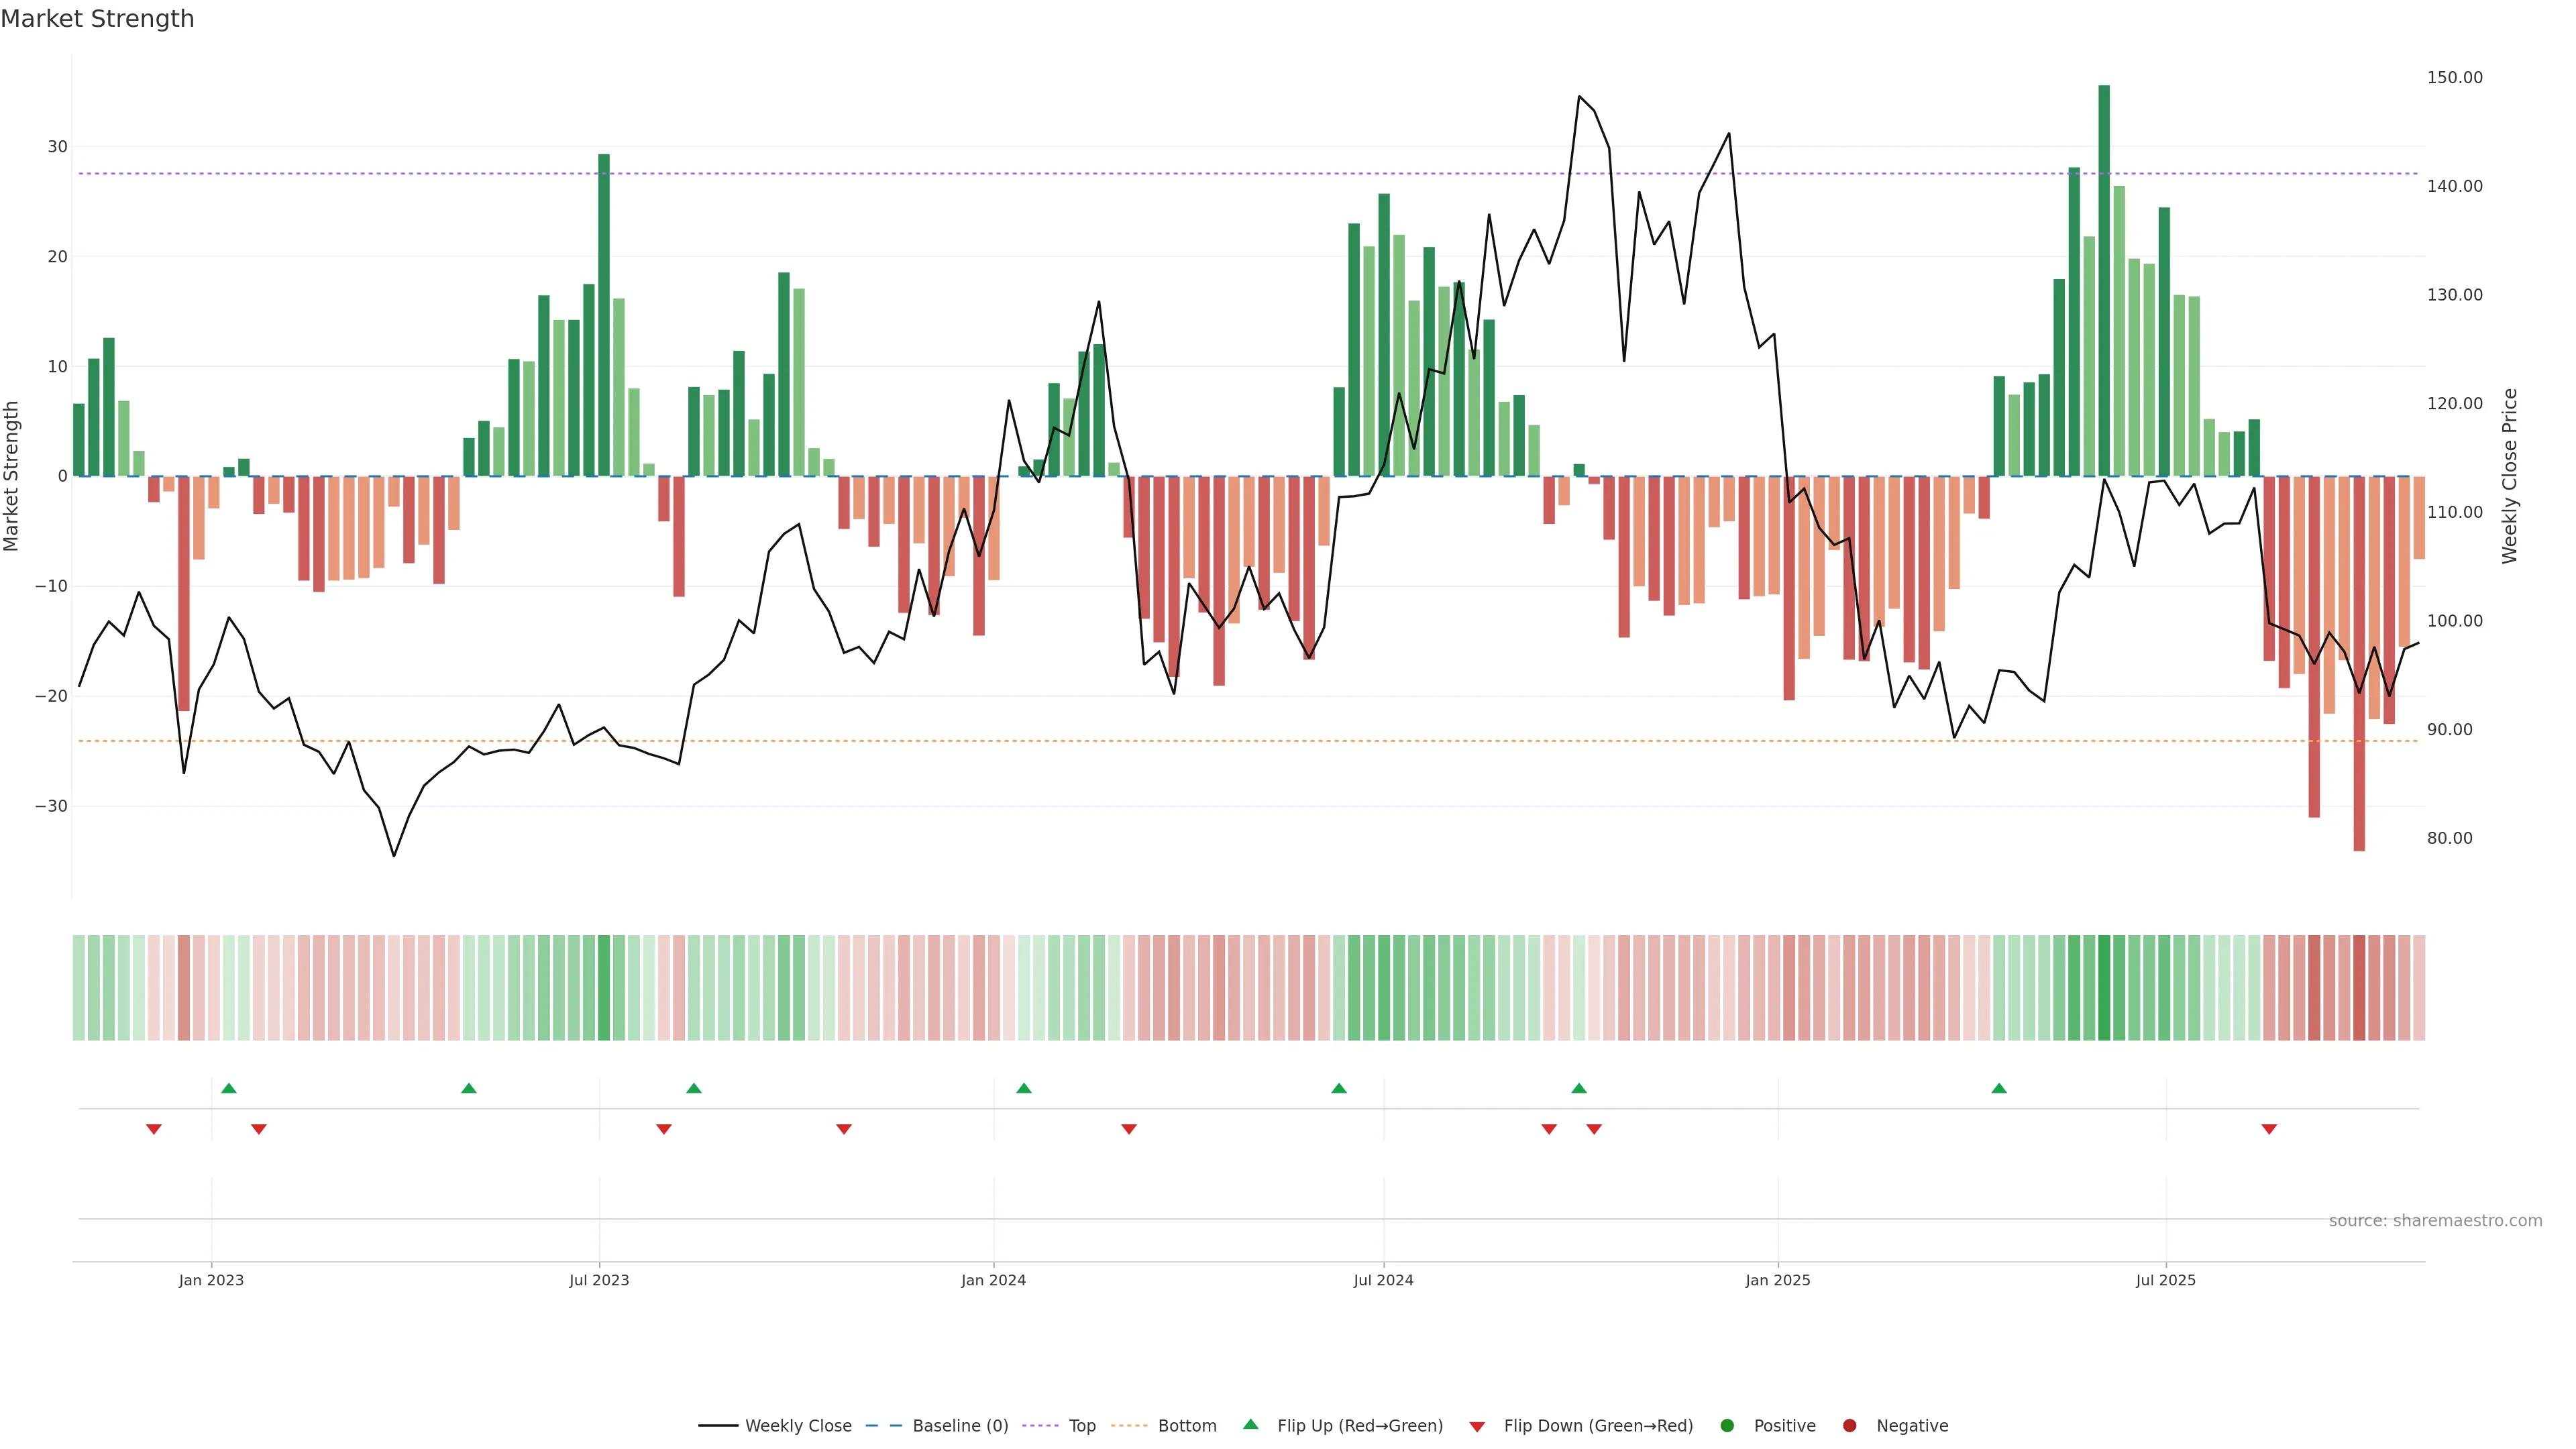Click the last flip down marker after Jul 2025
The width and height of the screenshot is (2576, 1449).
pyautogui.click(x=2269, y=1129)
